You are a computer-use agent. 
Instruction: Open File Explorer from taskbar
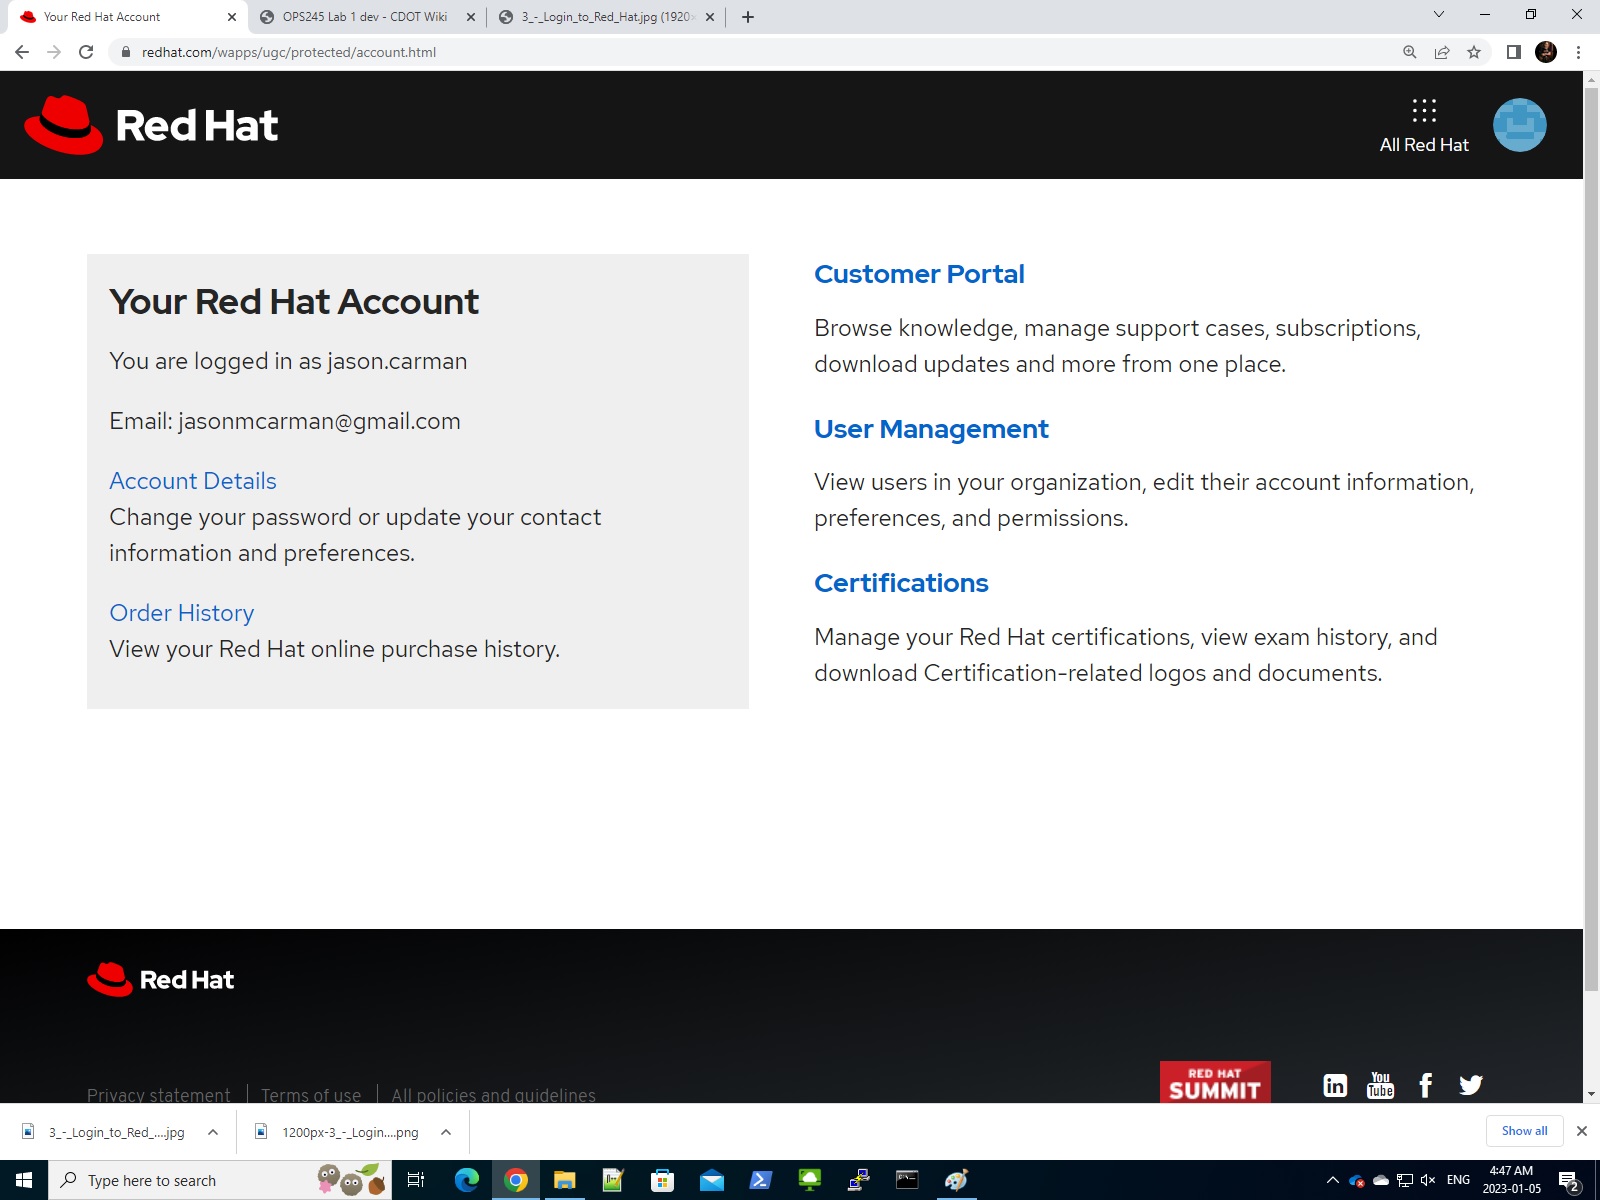coord(564,1180)
